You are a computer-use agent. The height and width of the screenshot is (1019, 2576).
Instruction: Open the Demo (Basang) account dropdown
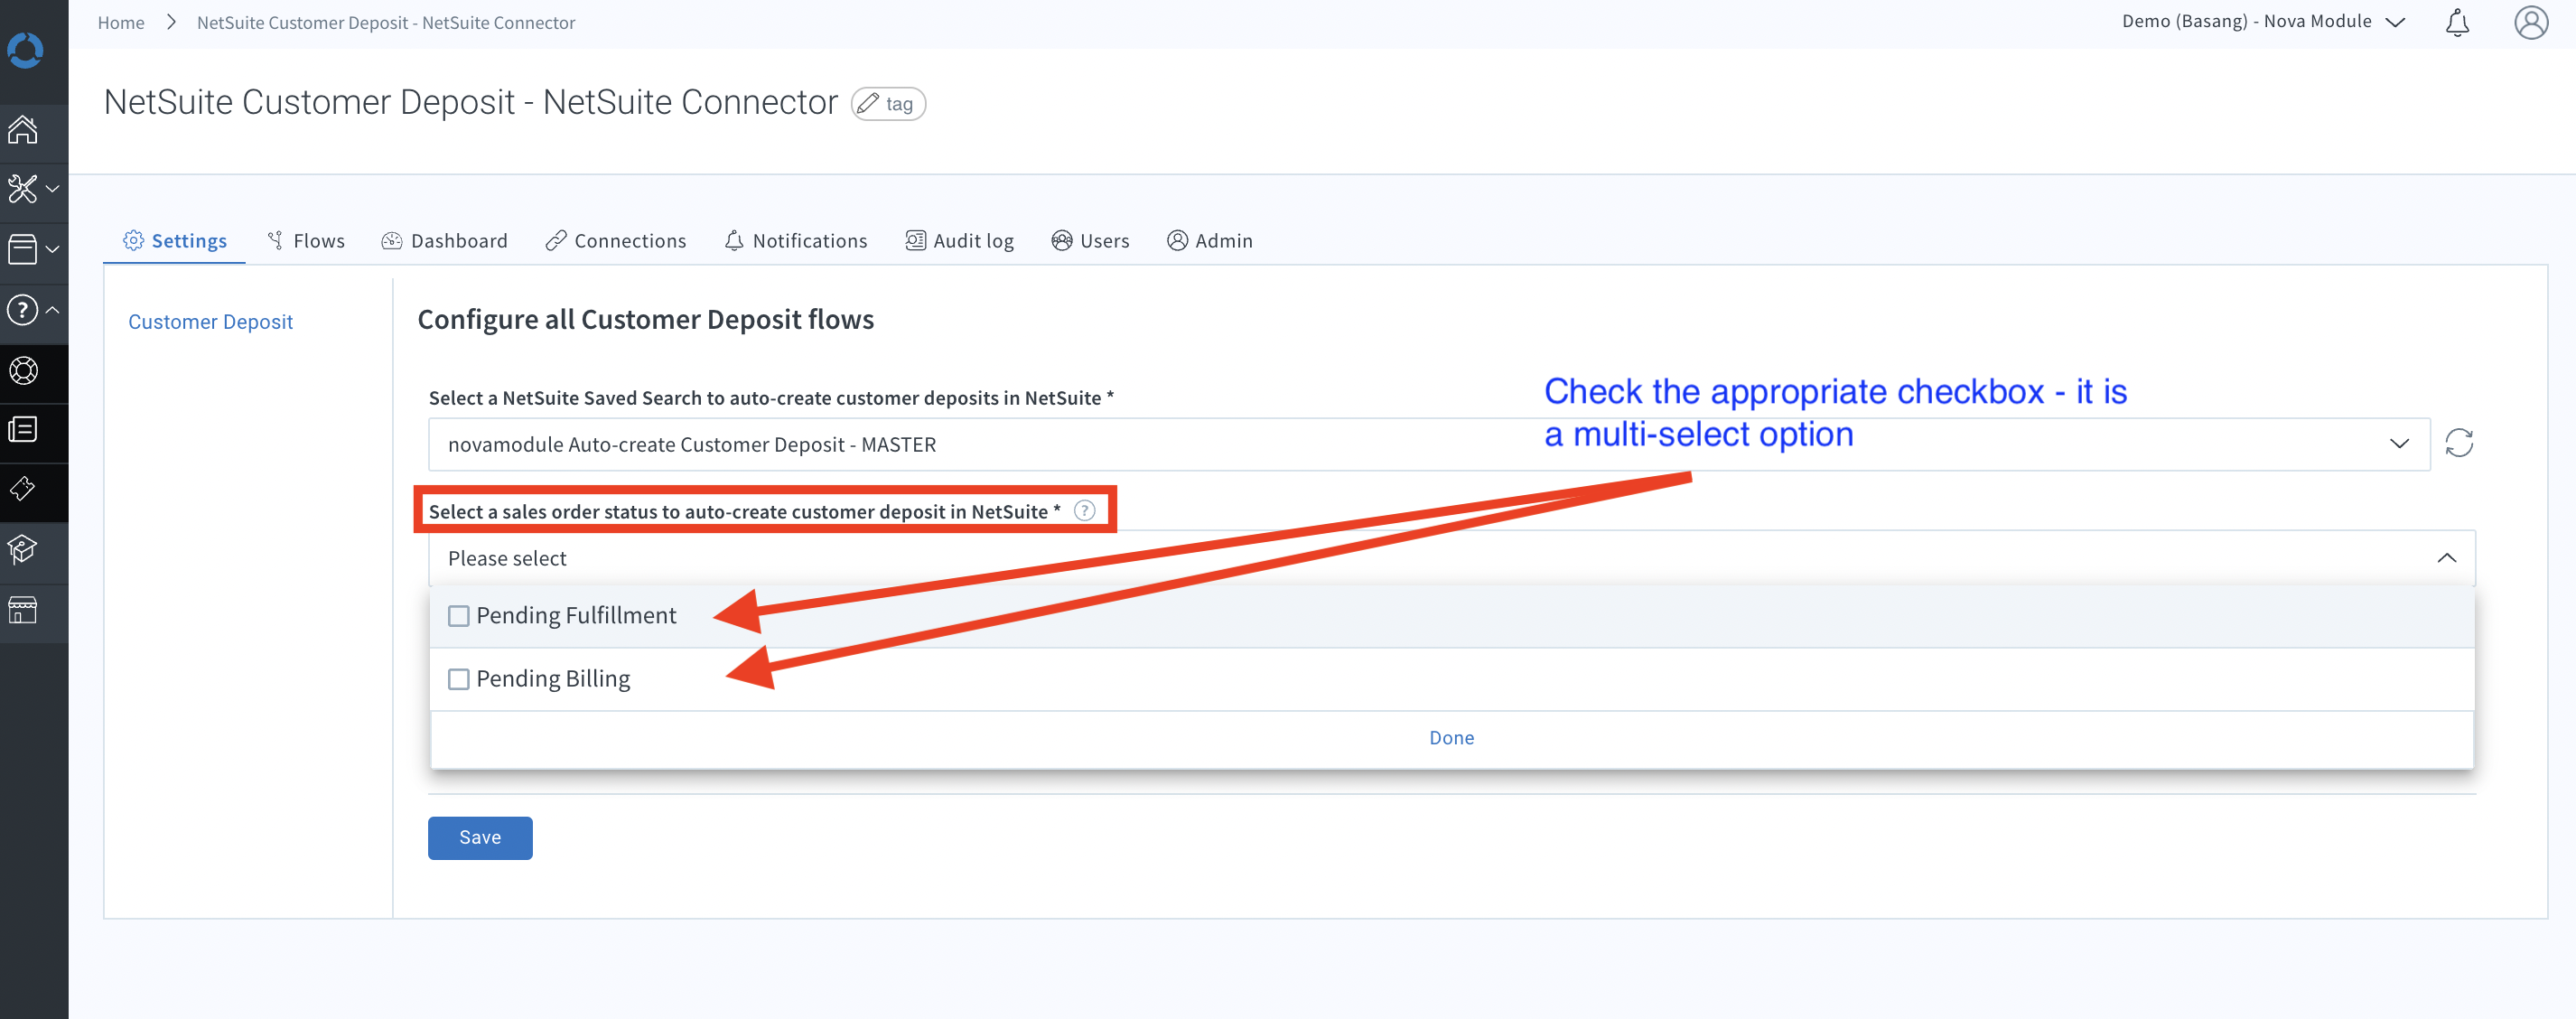point(2263,22)
